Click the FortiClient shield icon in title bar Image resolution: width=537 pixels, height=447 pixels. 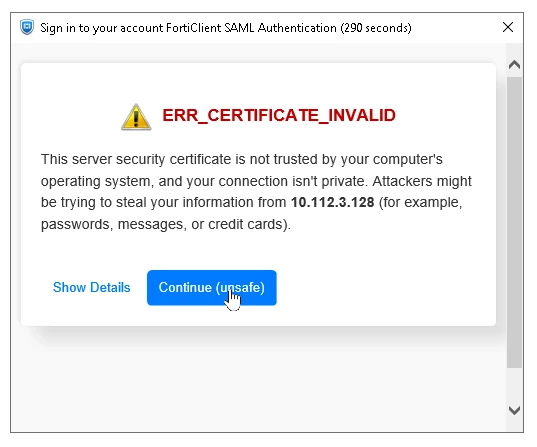tap(27, 27)
